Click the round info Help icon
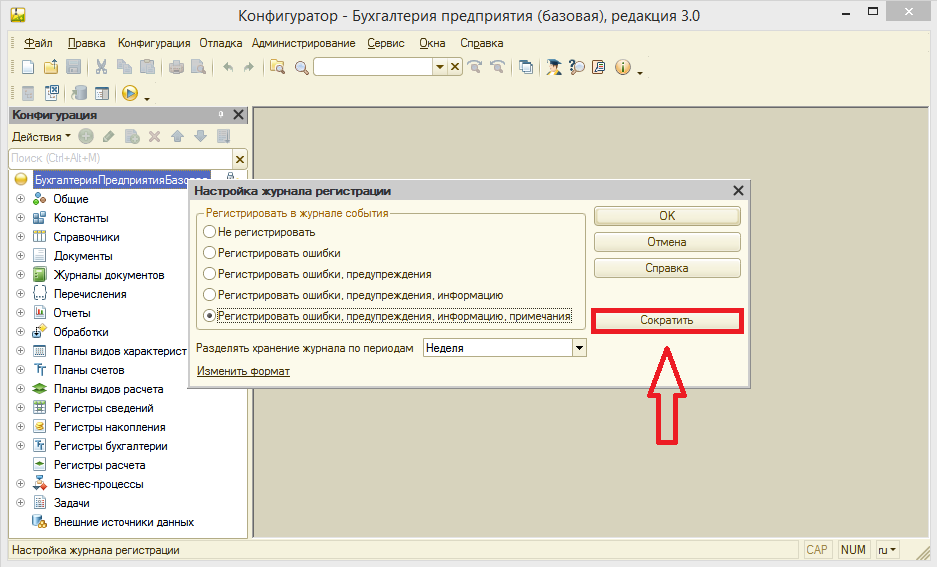937x567 pixels. [x=622, y=68]
